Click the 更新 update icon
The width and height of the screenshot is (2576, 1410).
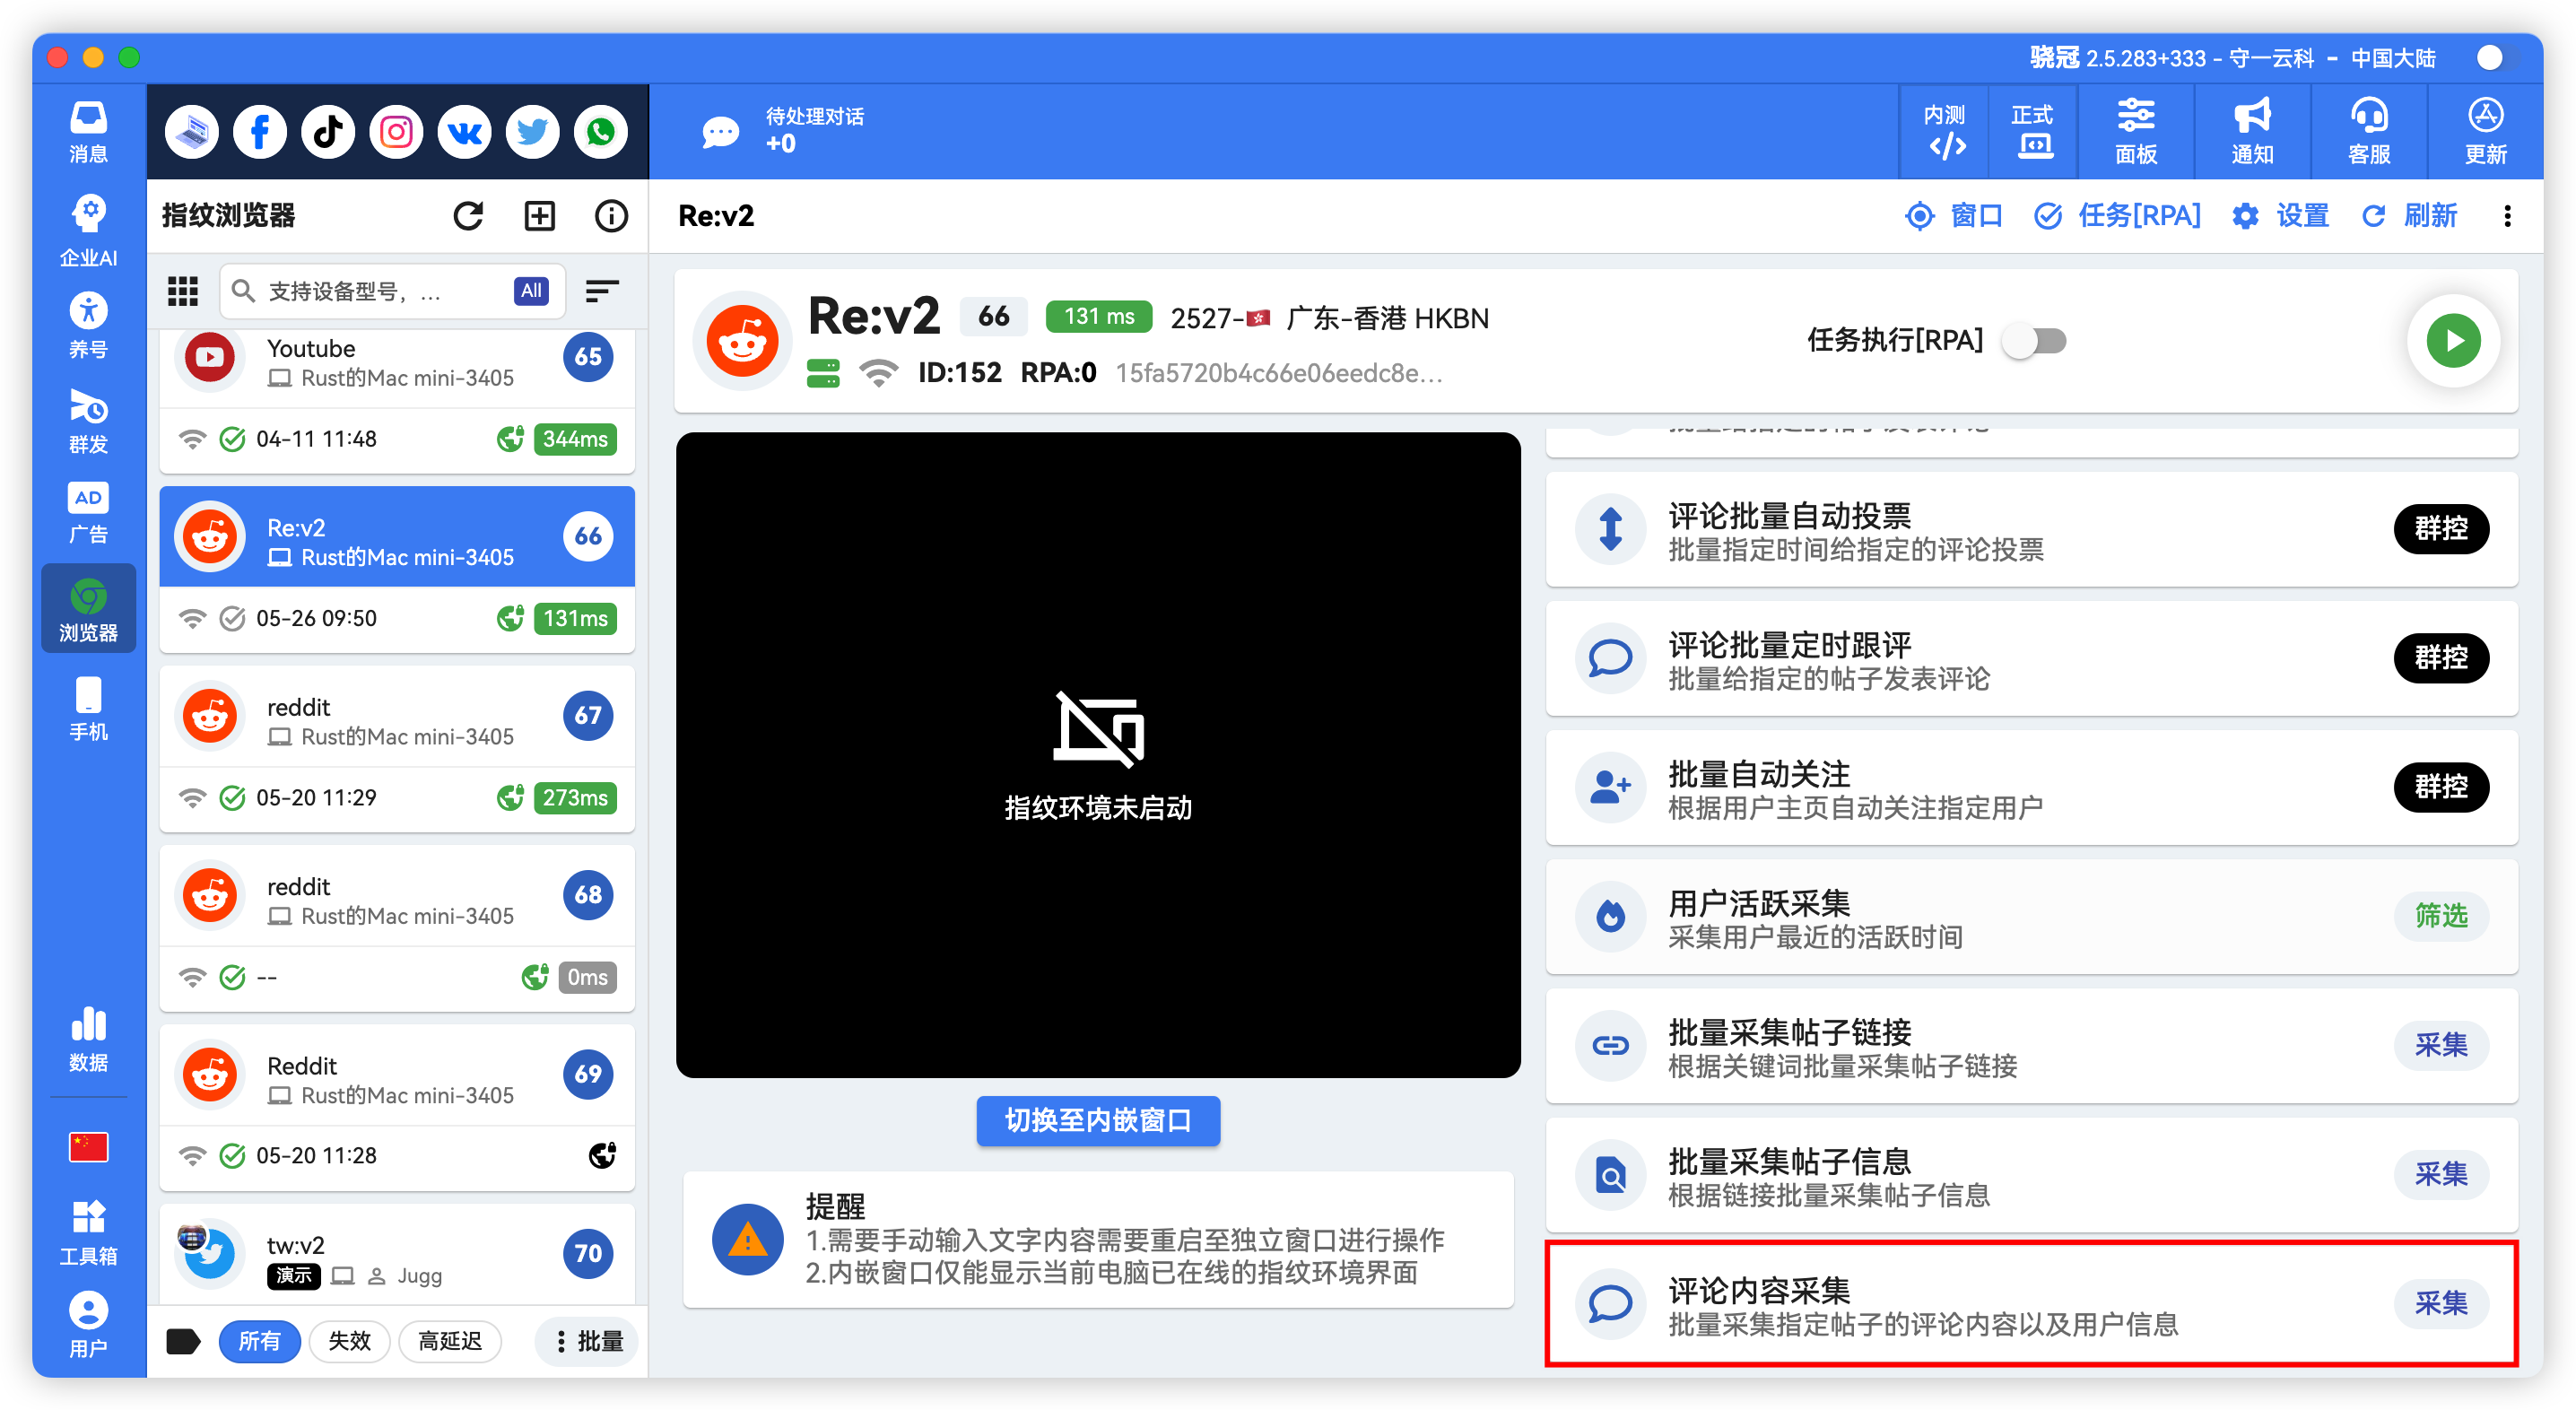pos(2485,131)
